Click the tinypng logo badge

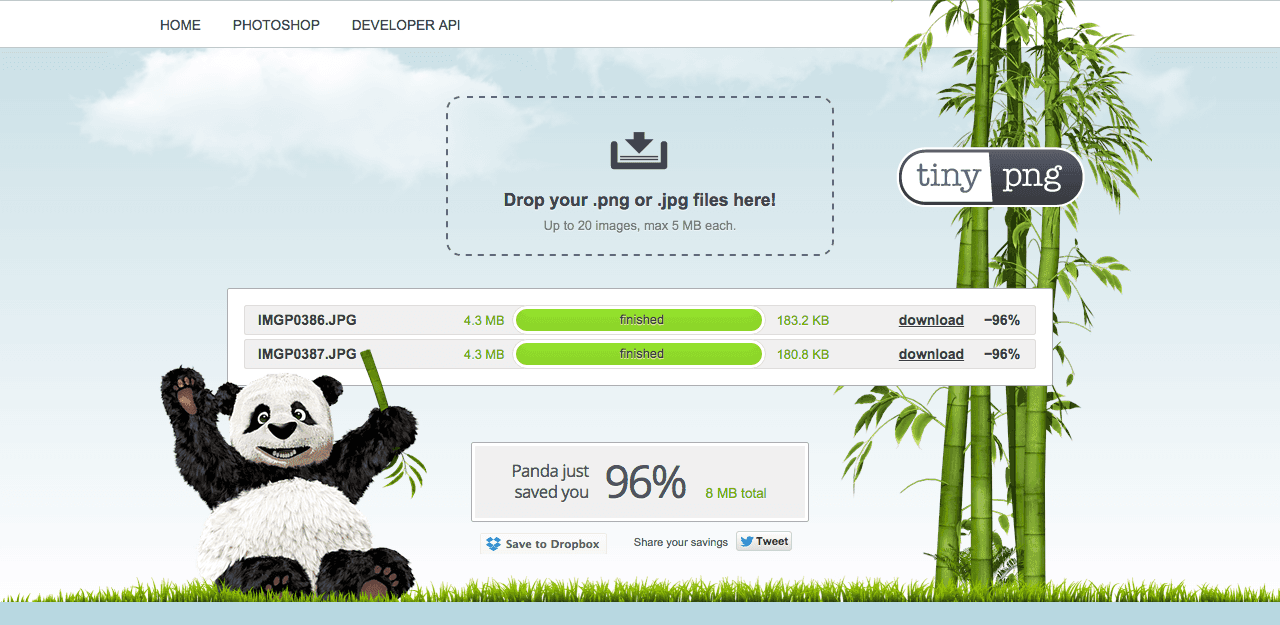pos(991,178)
